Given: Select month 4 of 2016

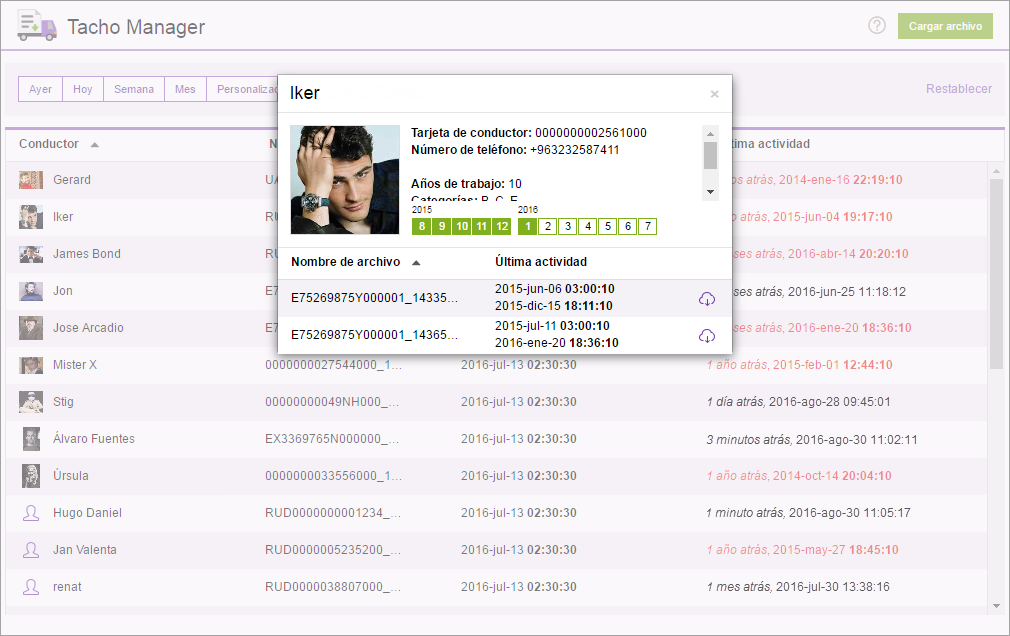Looking at the screenshot, I should tap(587, 226).
